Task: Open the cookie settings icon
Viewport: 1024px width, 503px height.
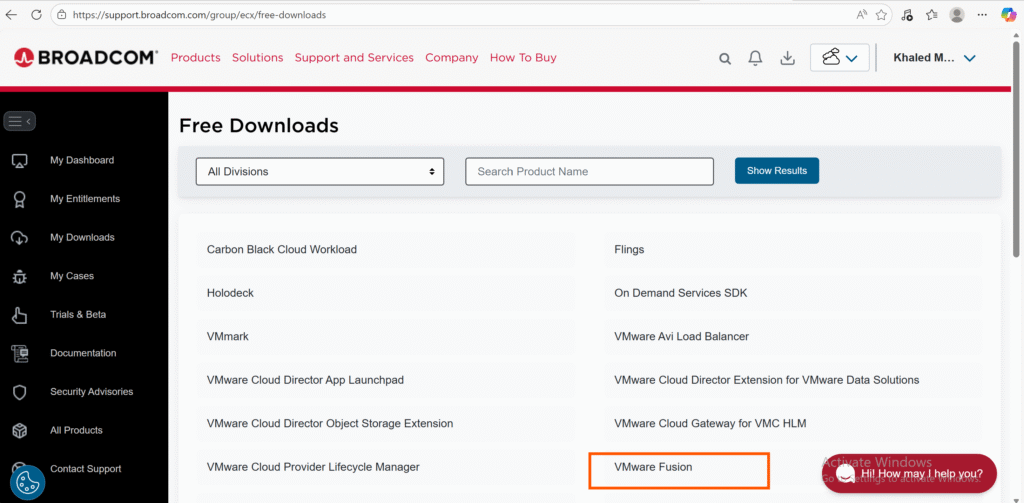Action: coord(27,481)
